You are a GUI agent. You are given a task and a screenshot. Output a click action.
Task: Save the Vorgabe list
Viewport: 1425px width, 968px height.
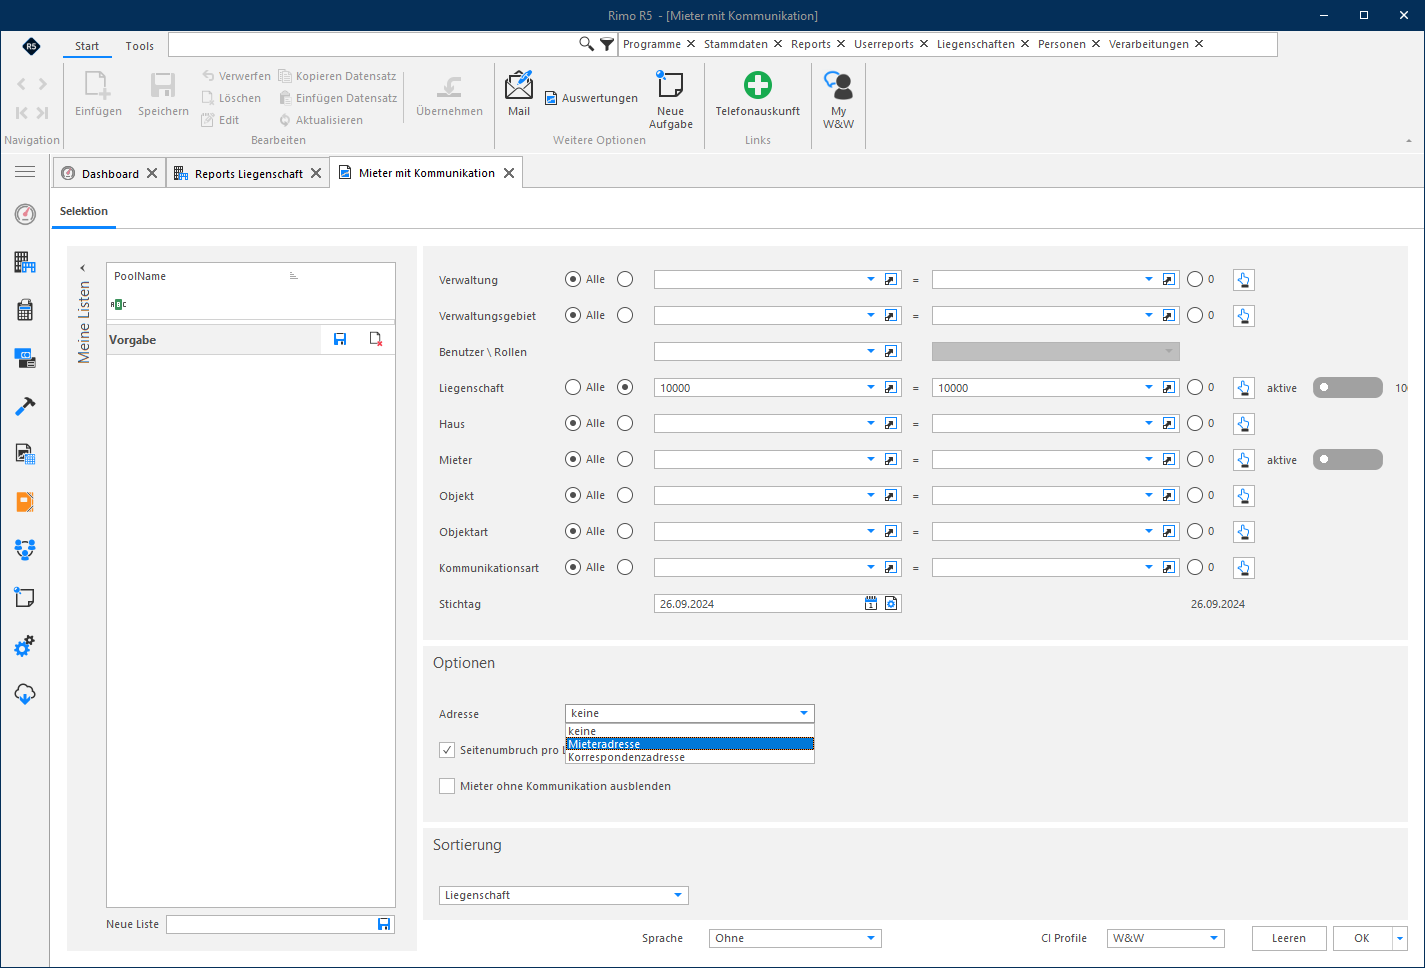[340, 340]
